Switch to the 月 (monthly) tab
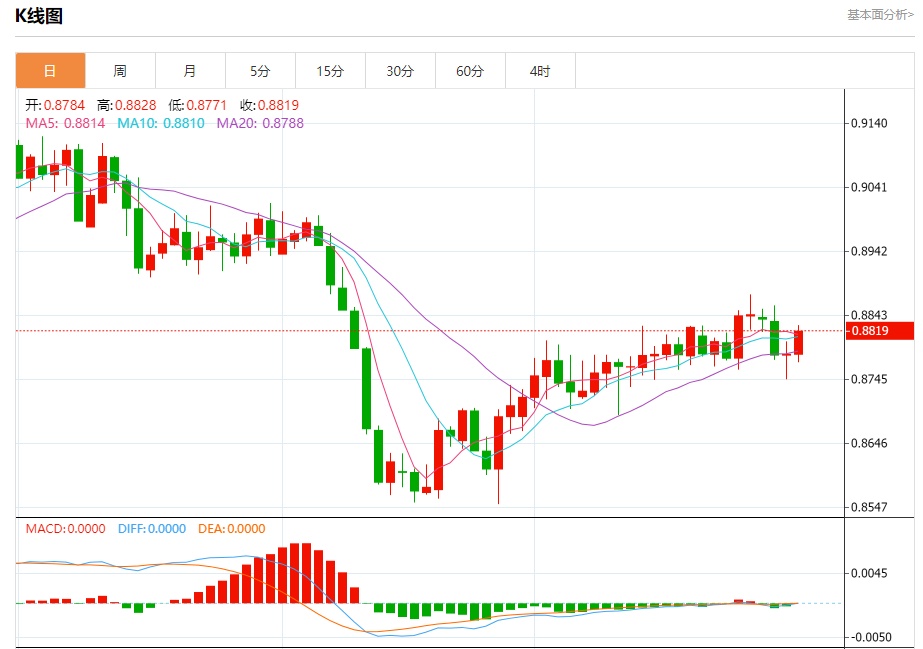The height and width of the screenshot is (649, 923). [190, 71]
